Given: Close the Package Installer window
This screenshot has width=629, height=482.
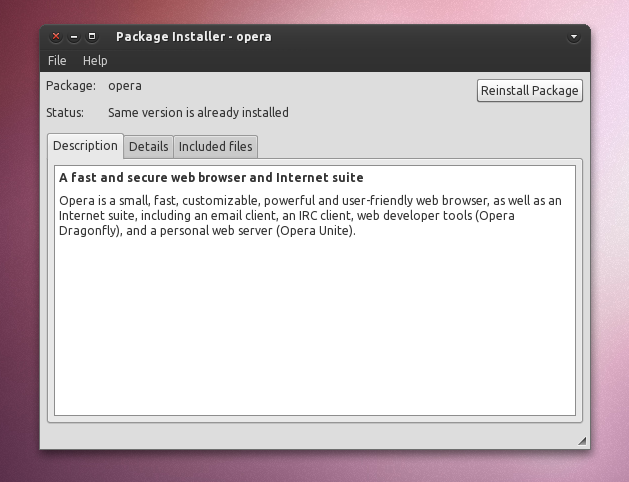Looking at the screenshot, I should click(x=56, y=36).
